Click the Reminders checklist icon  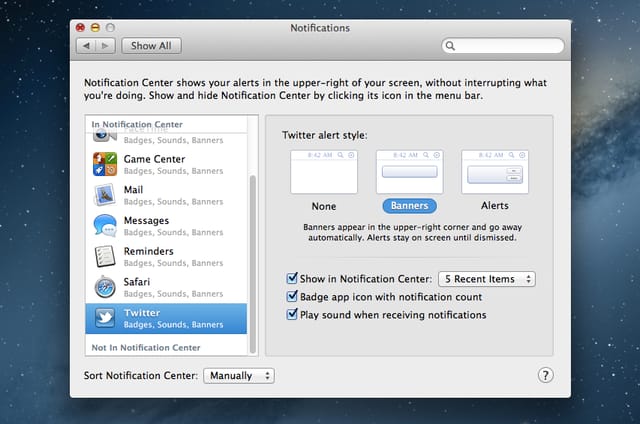105,256
